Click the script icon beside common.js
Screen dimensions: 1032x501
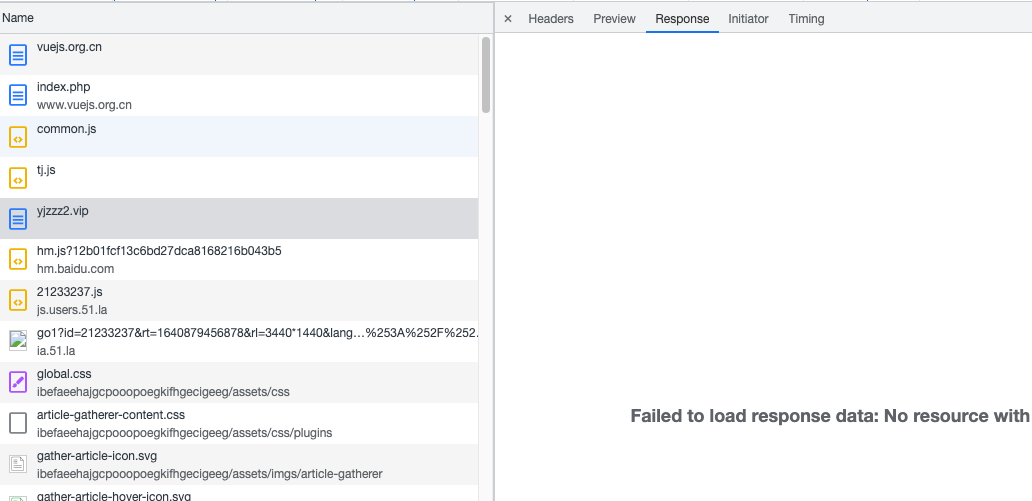click(x=17, y=137)
